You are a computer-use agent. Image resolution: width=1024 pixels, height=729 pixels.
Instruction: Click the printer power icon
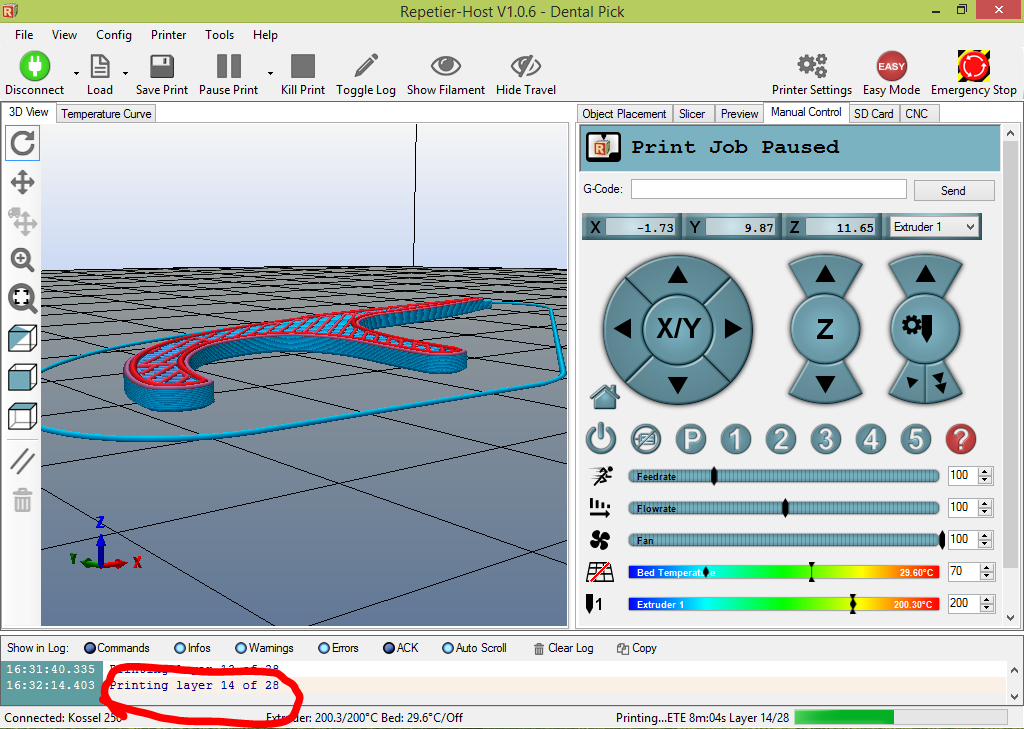(x=601, y=439)
